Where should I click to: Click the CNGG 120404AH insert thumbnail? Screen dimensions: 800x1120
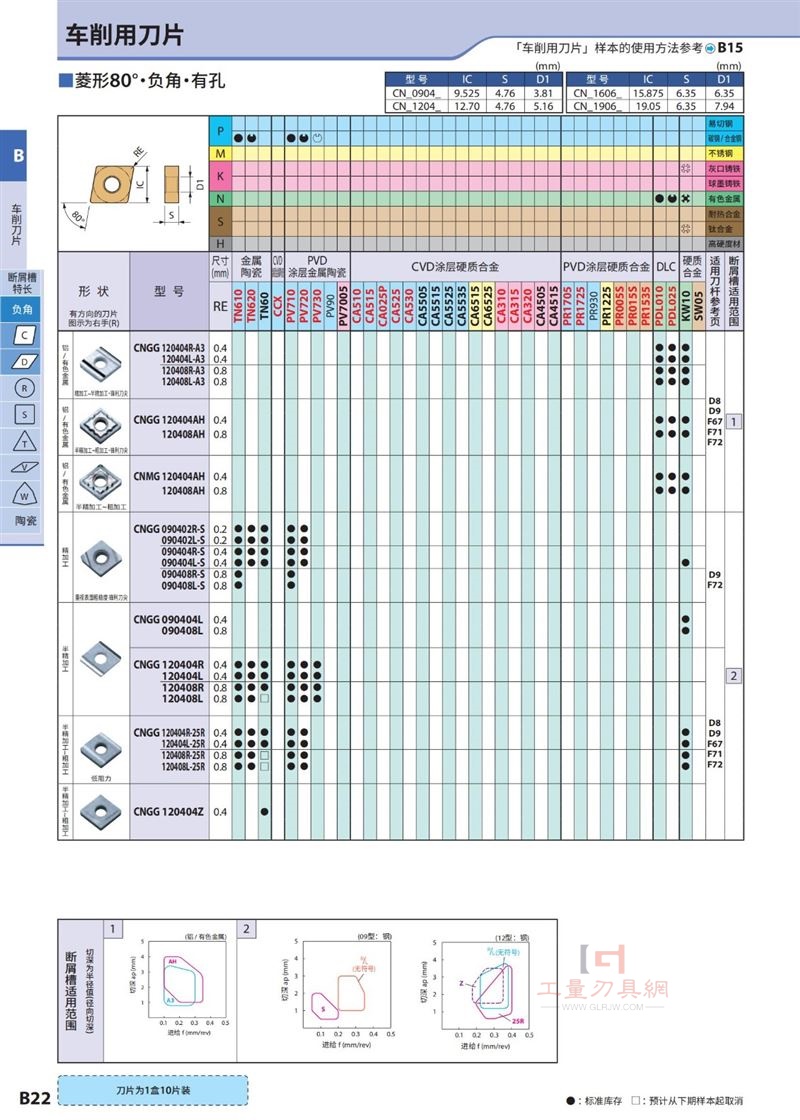pos(101,426)
